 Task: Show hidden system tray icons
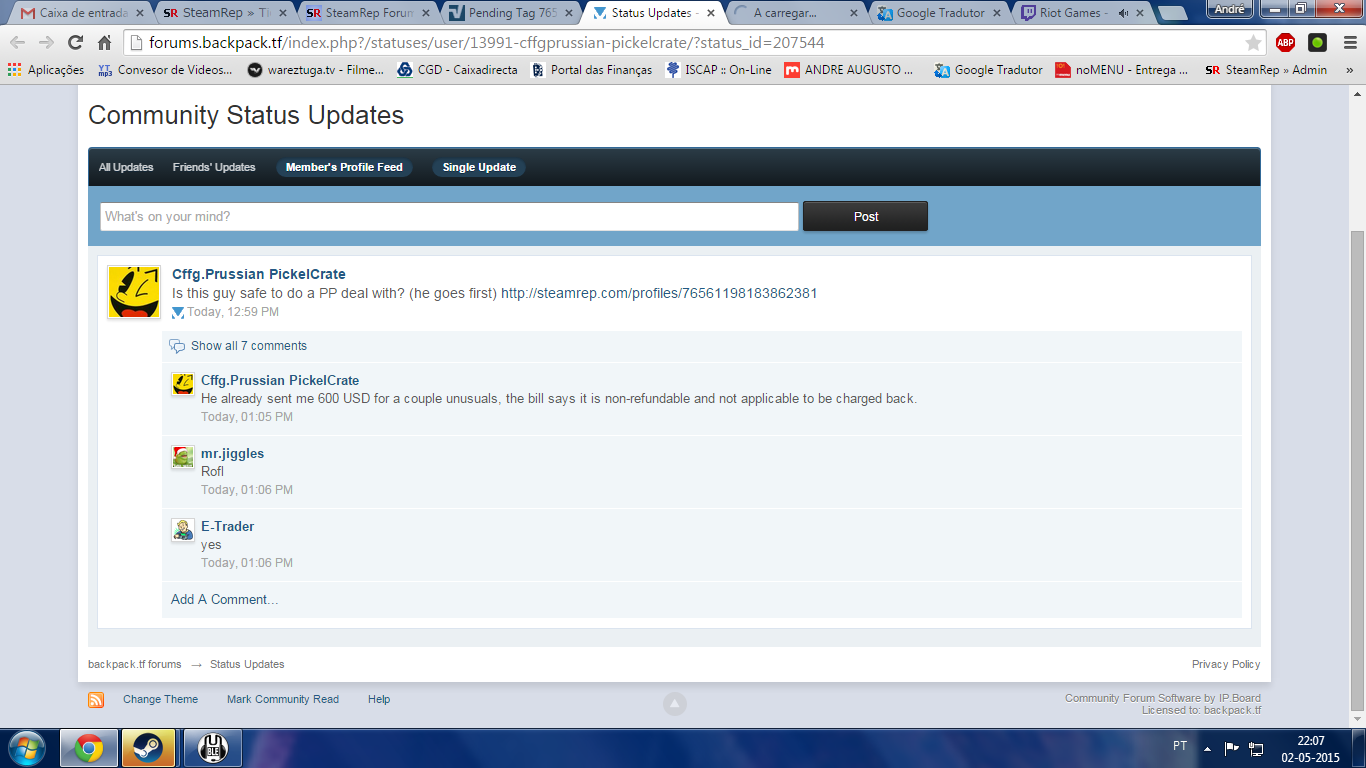coord(1207,748)
